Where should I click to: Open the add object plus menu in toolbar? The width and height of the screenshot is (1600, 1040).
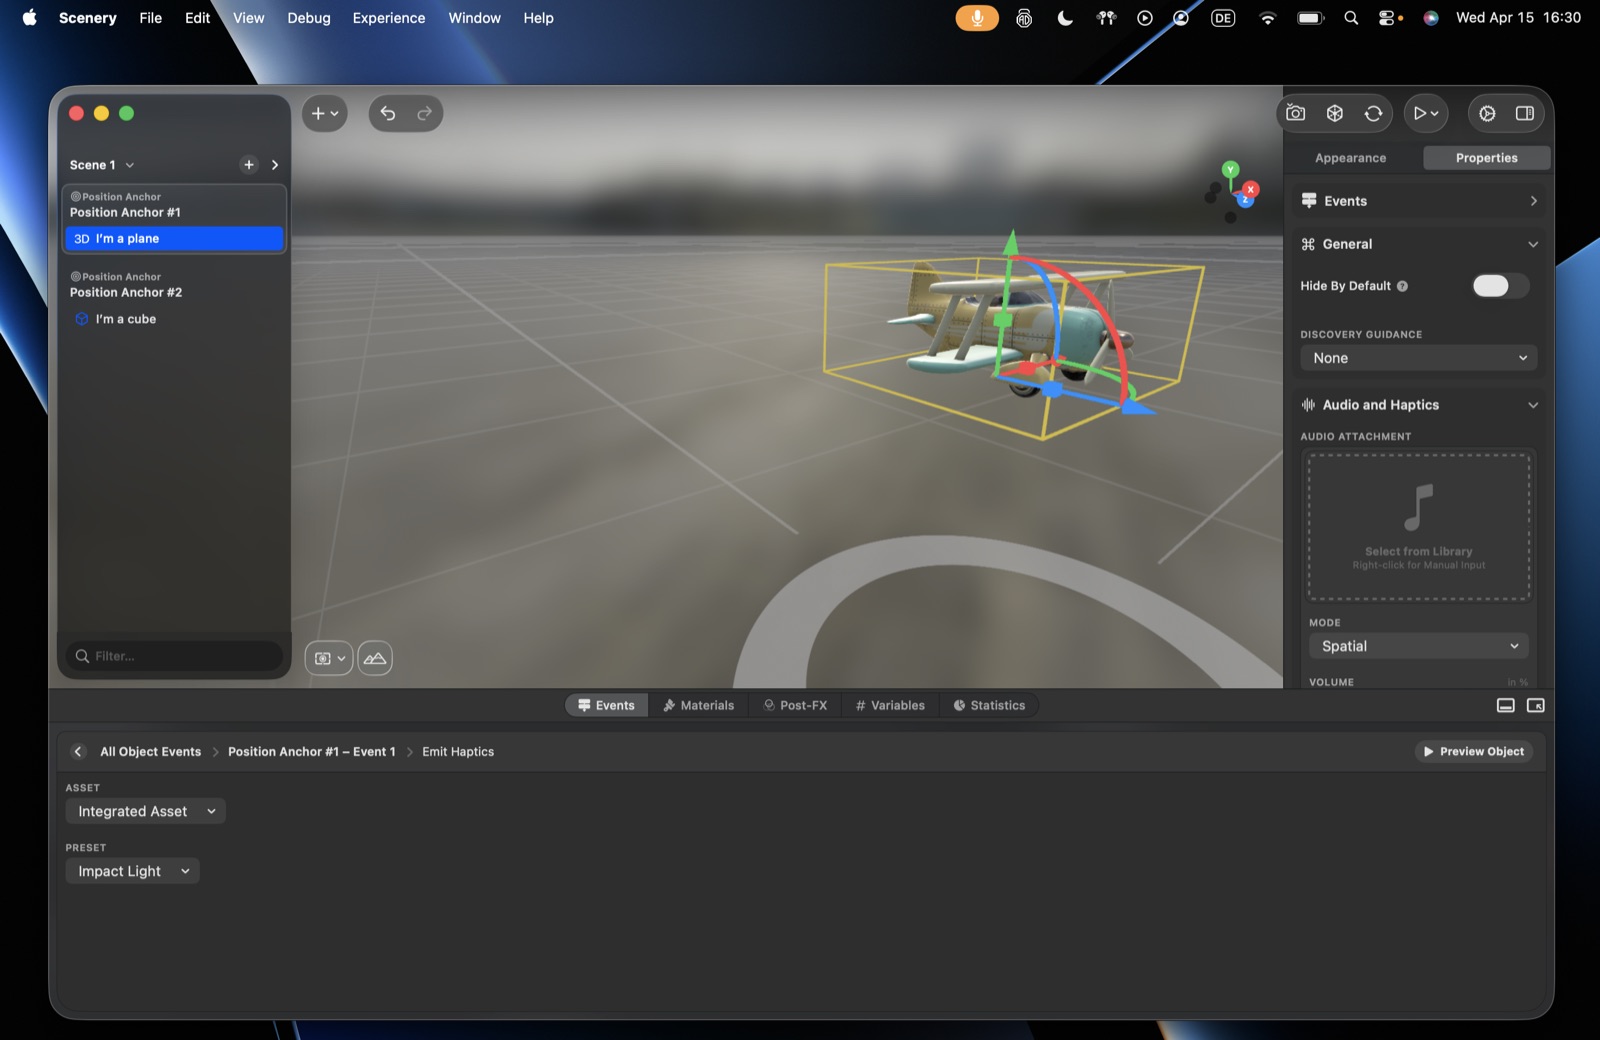pyautogui.click(x=325, y=114)
